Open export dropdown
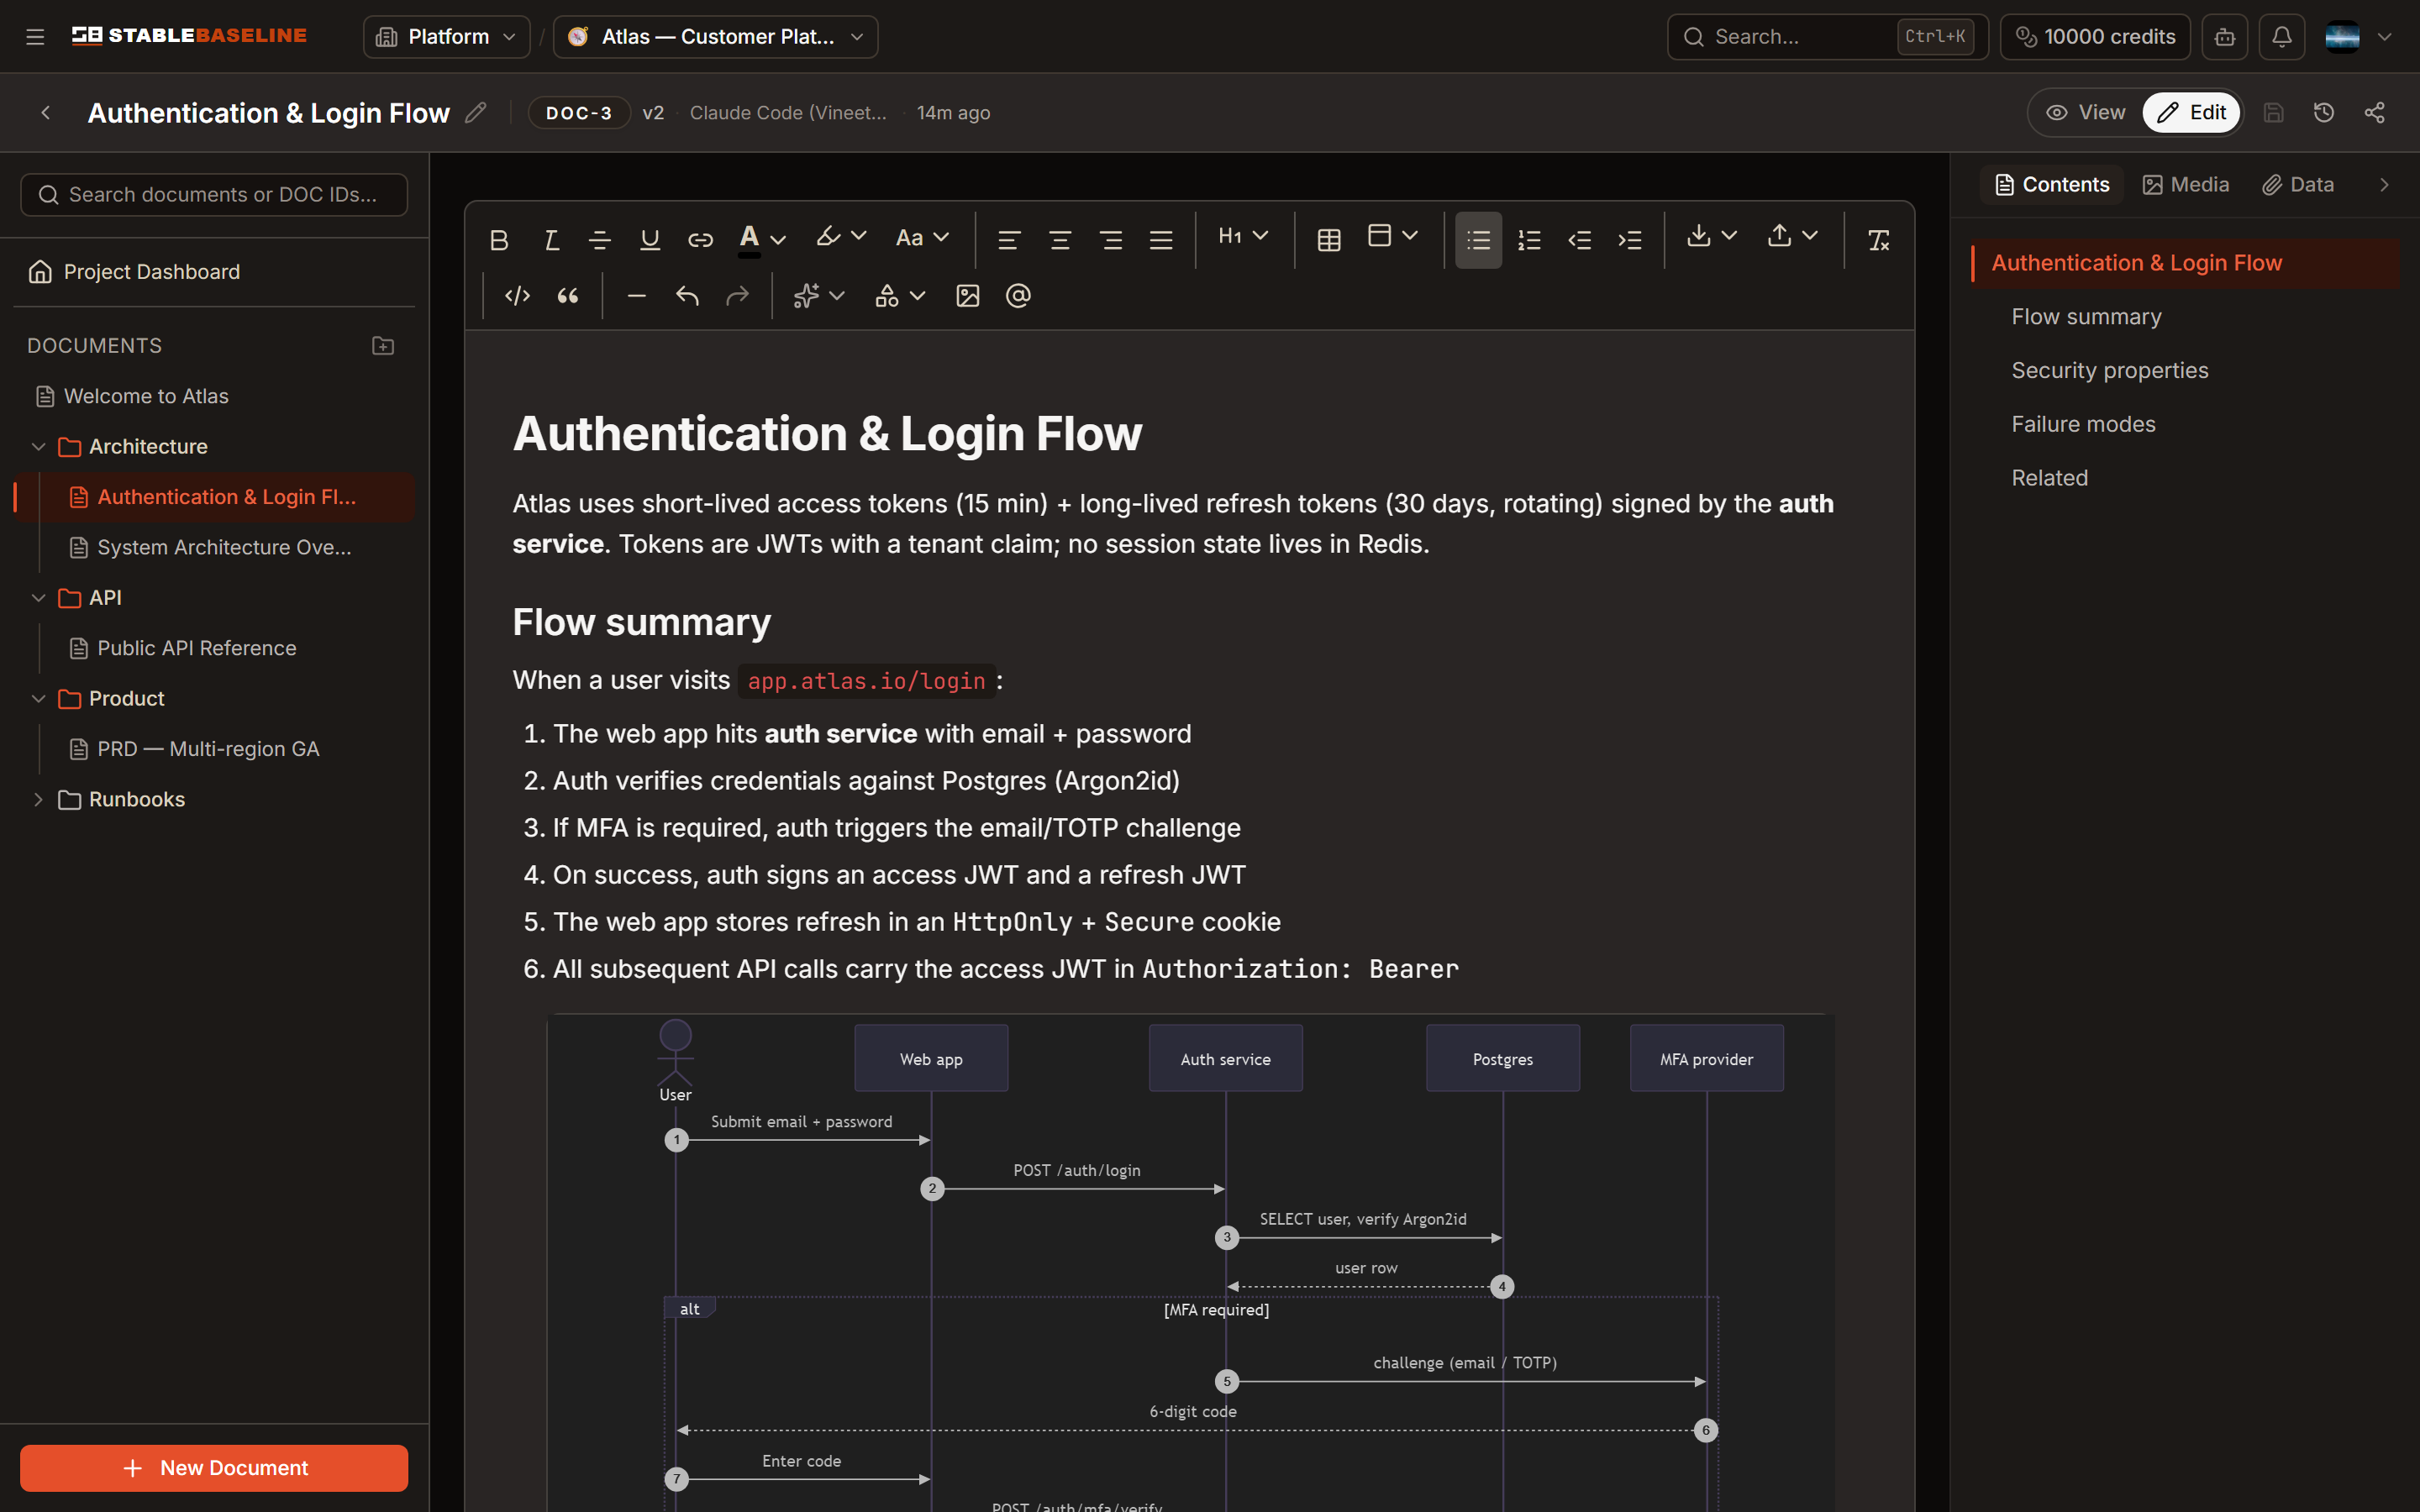 (1792, 236)
